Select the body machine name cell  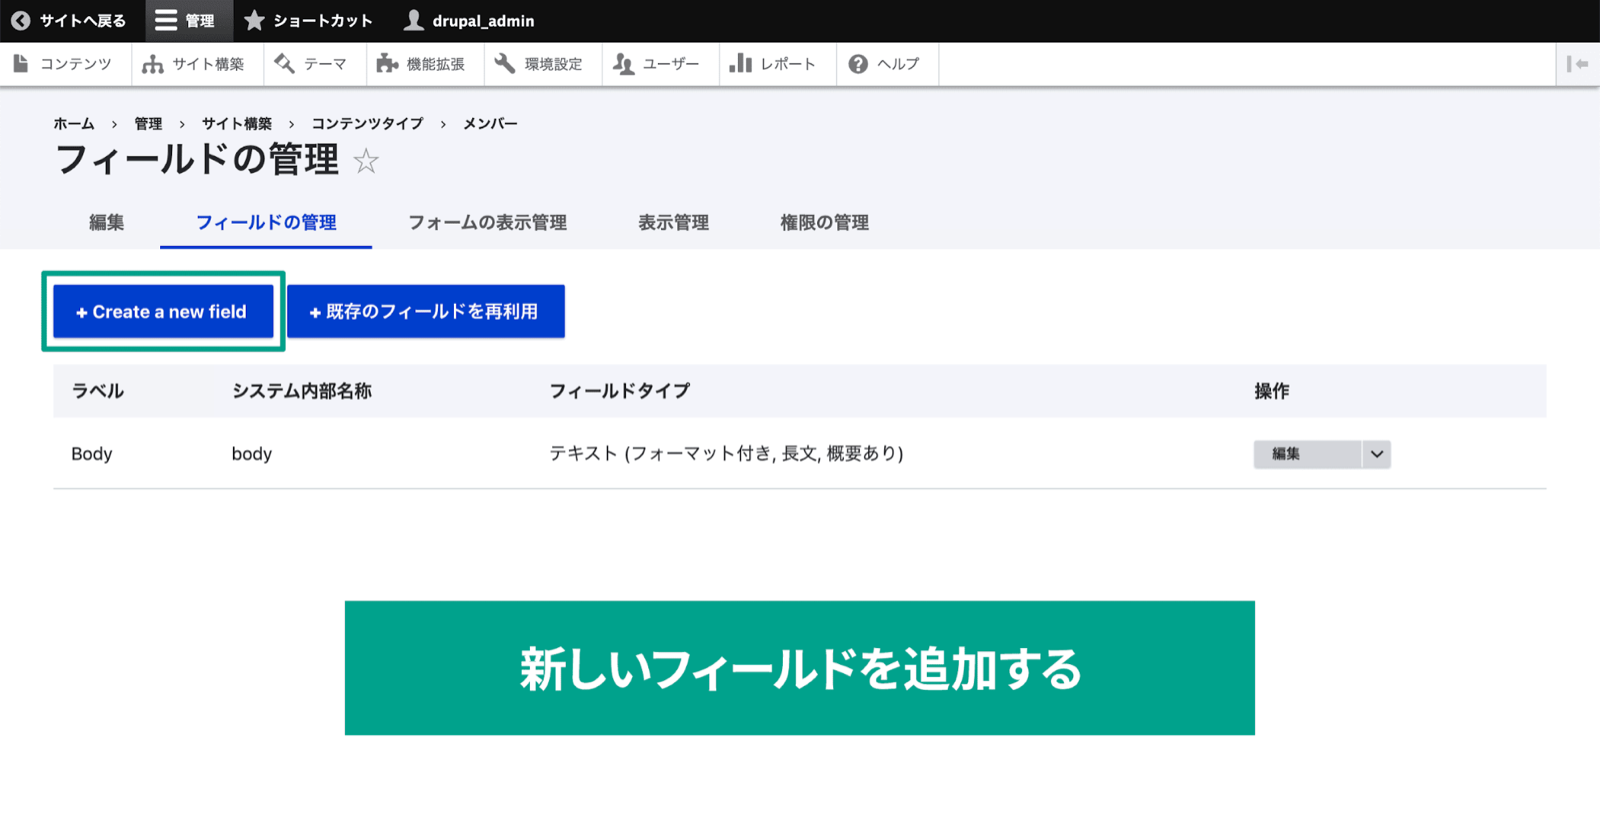pyautogui.click(x=252, y=454)
